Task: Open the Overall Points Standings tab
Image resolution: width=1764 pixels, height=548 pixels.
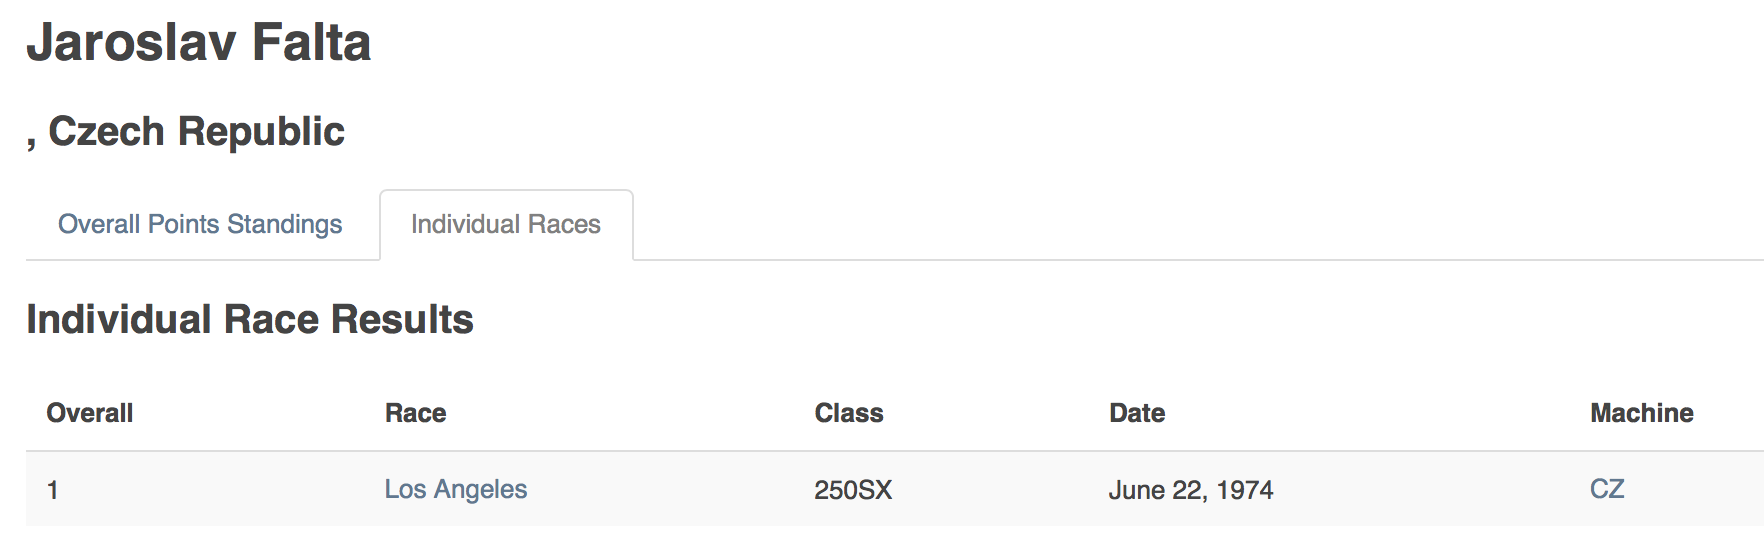Action: [200, 224]
